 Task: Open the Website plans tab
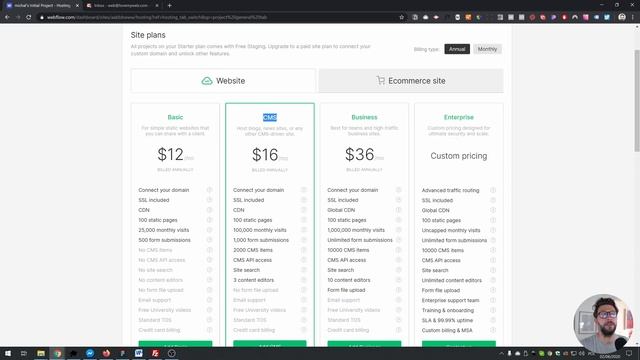tap(223, 81)
